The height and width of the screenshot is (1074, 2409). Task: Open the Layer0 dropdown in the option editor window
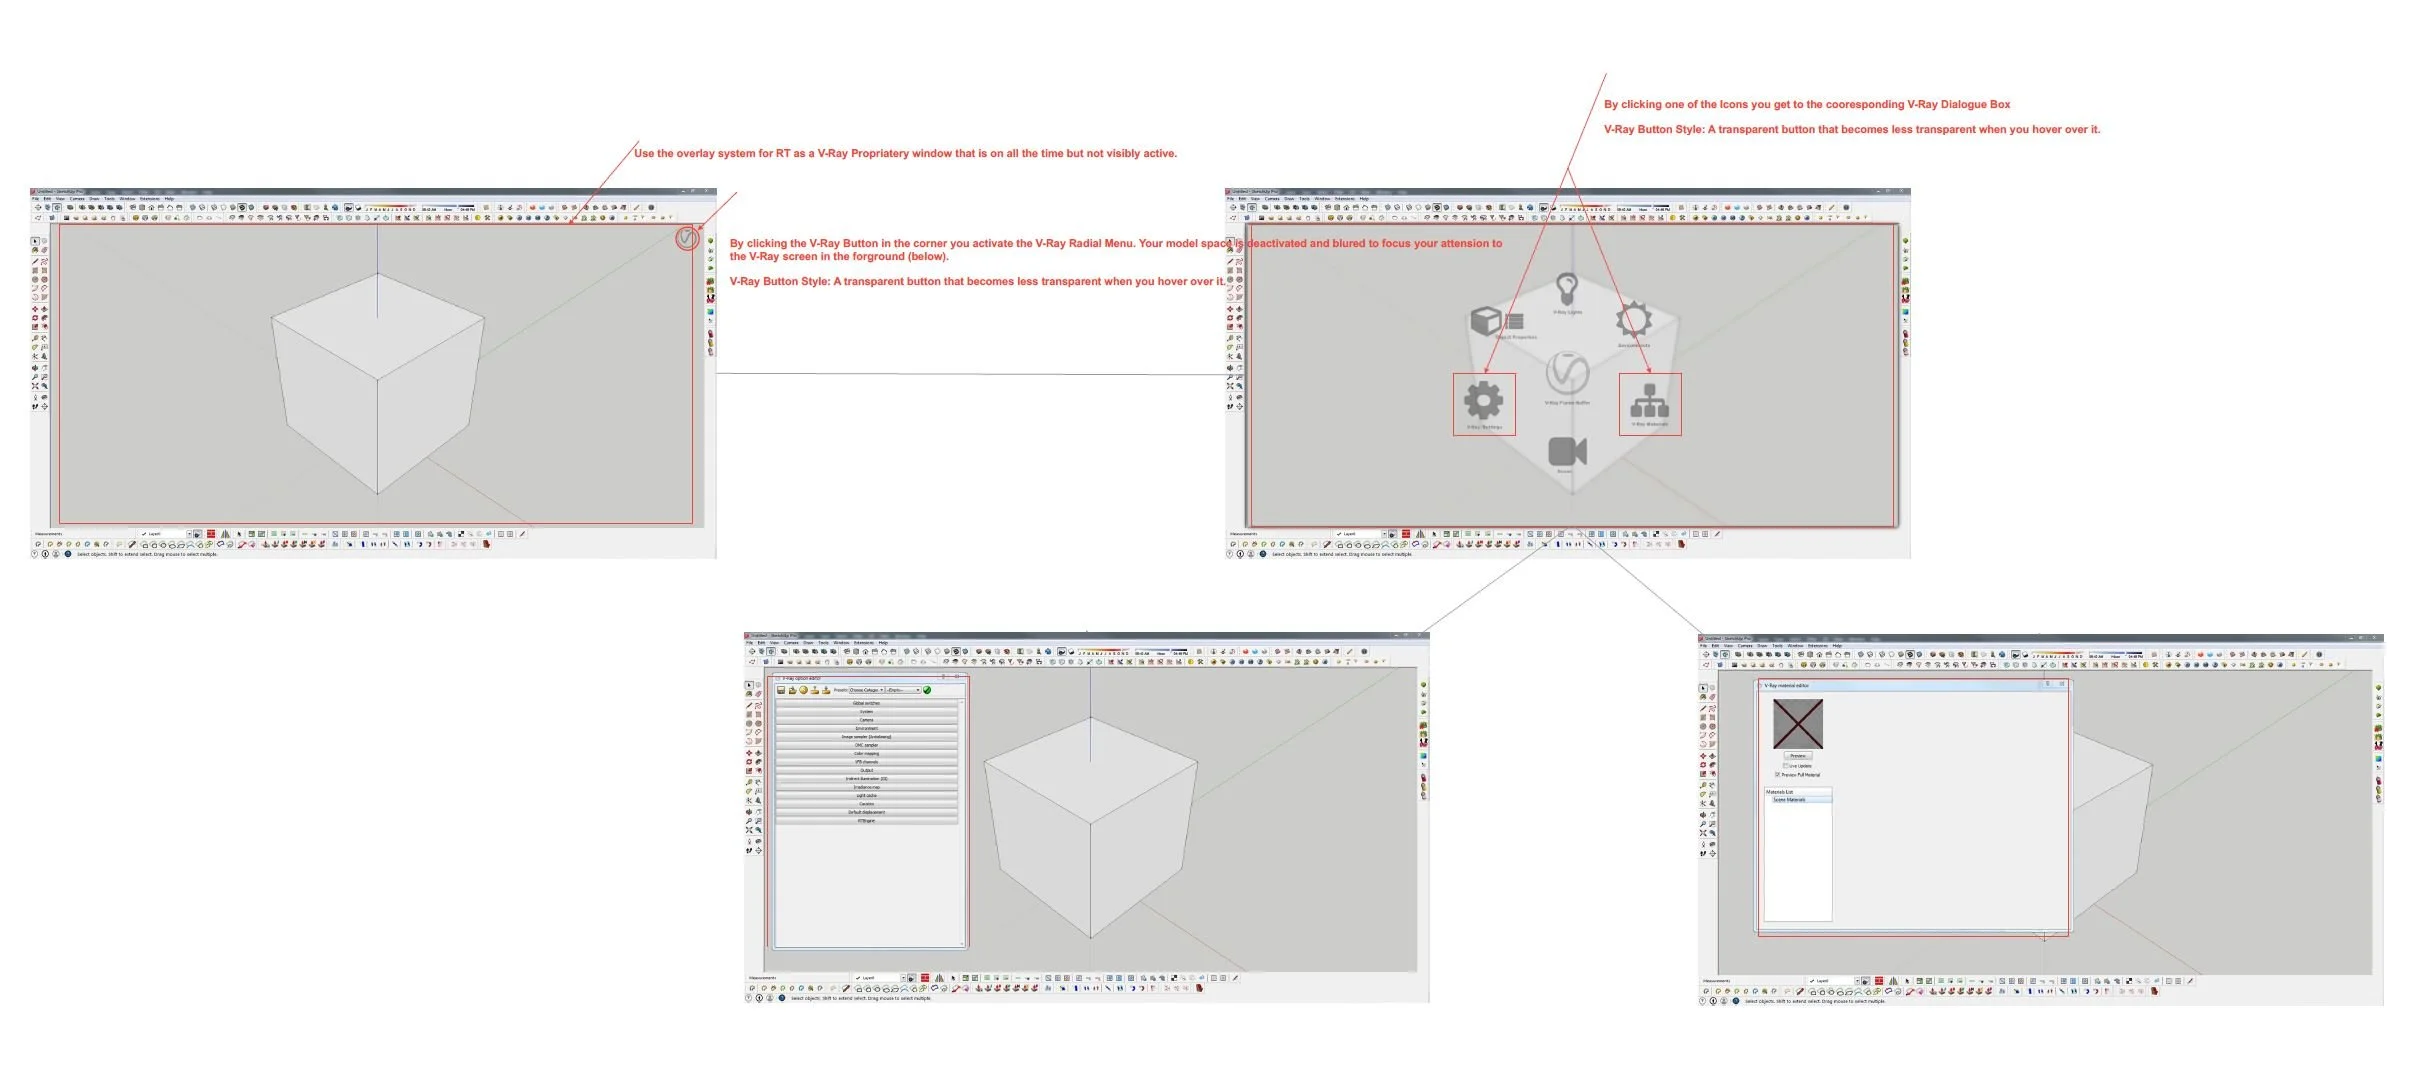(x=880, y=978)
